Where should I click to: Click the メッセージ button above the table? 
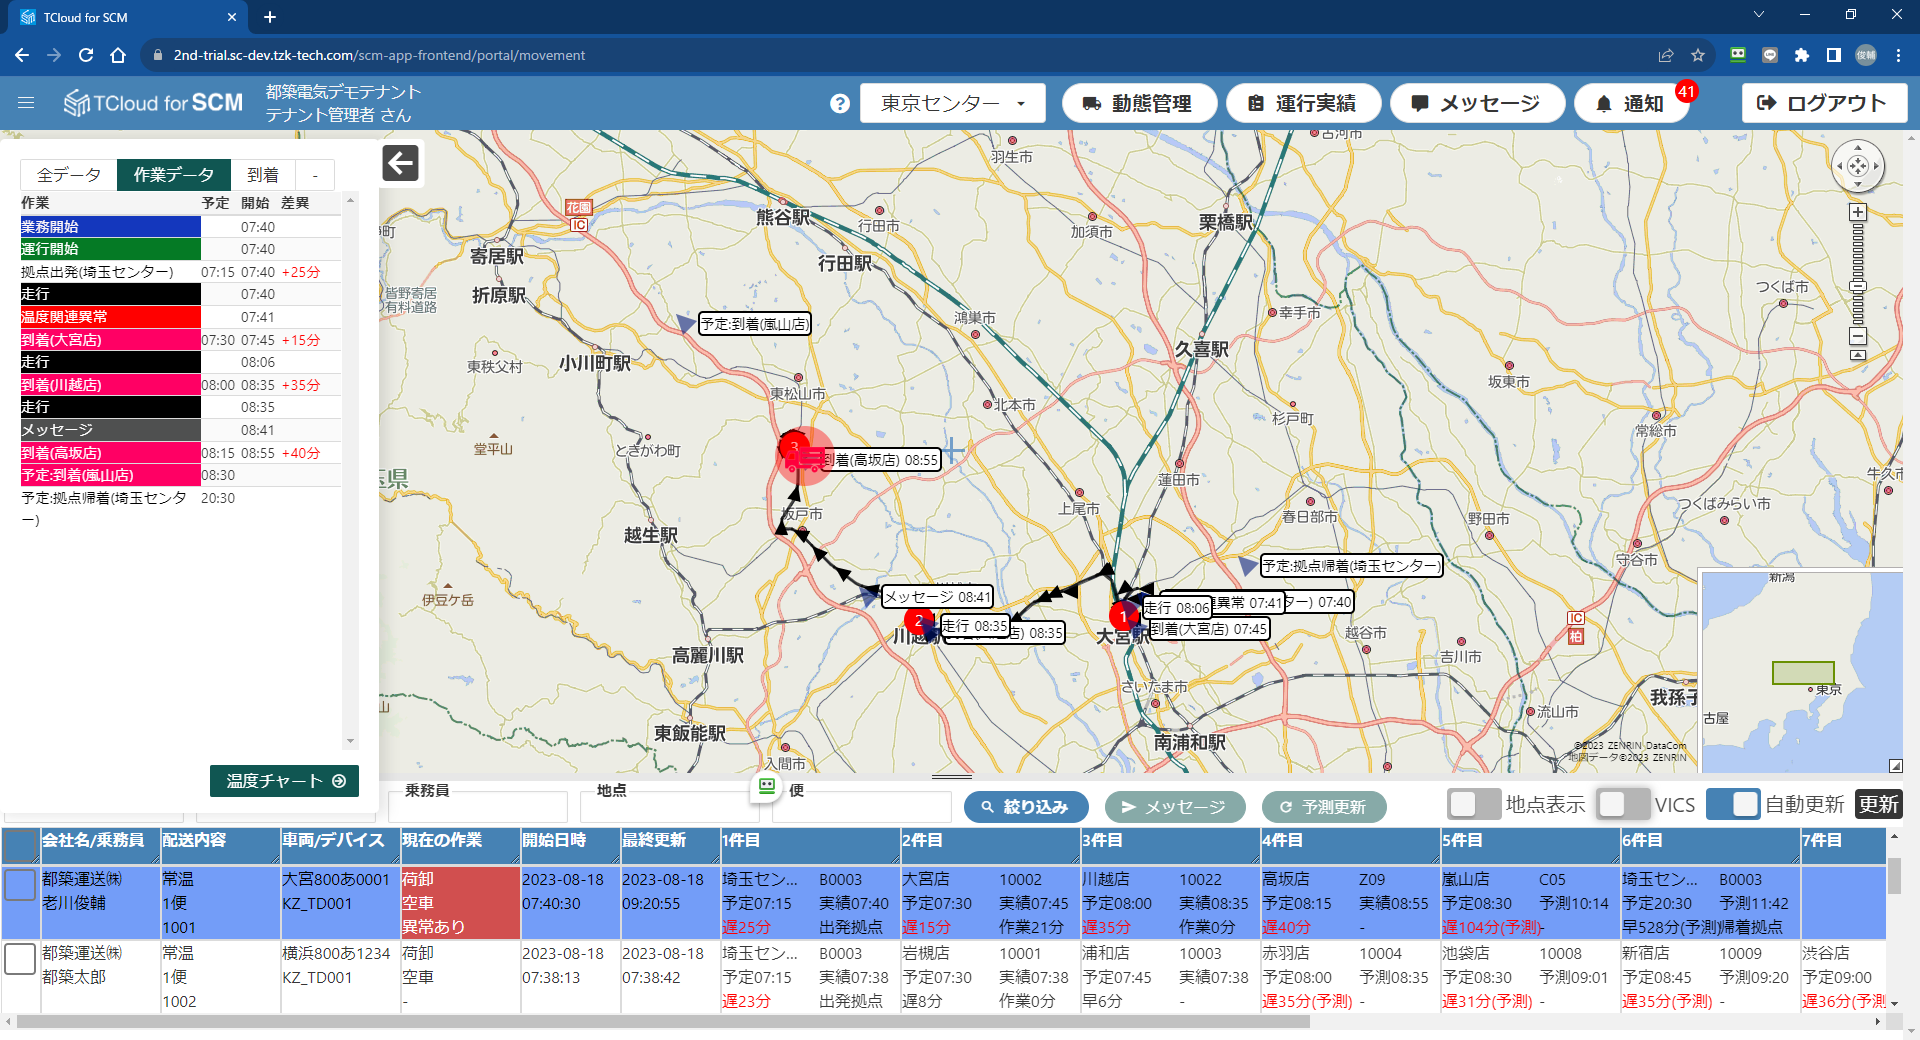point(1175,806)
